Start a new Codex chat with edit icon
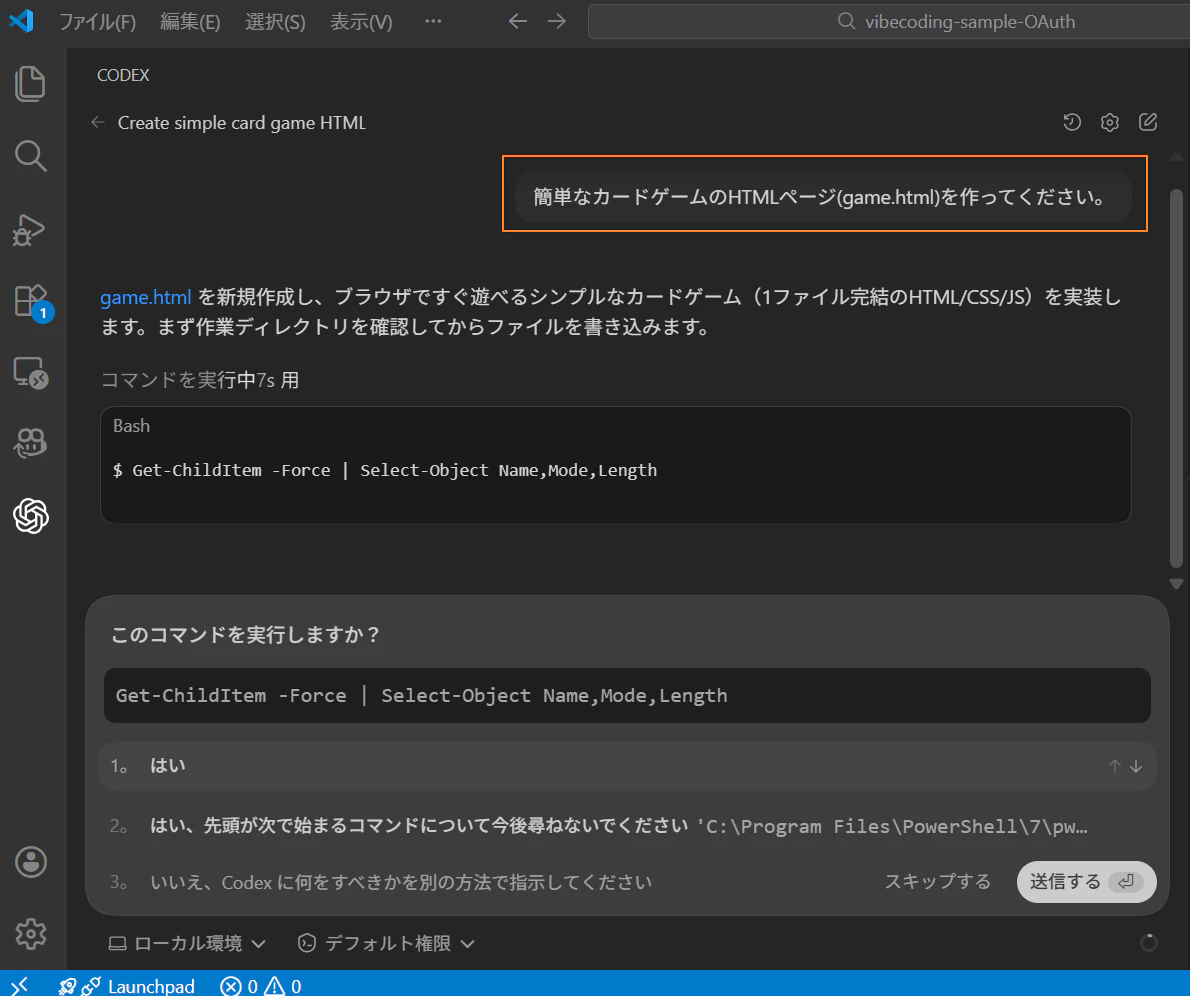1190x996 pixels. 1148,121
